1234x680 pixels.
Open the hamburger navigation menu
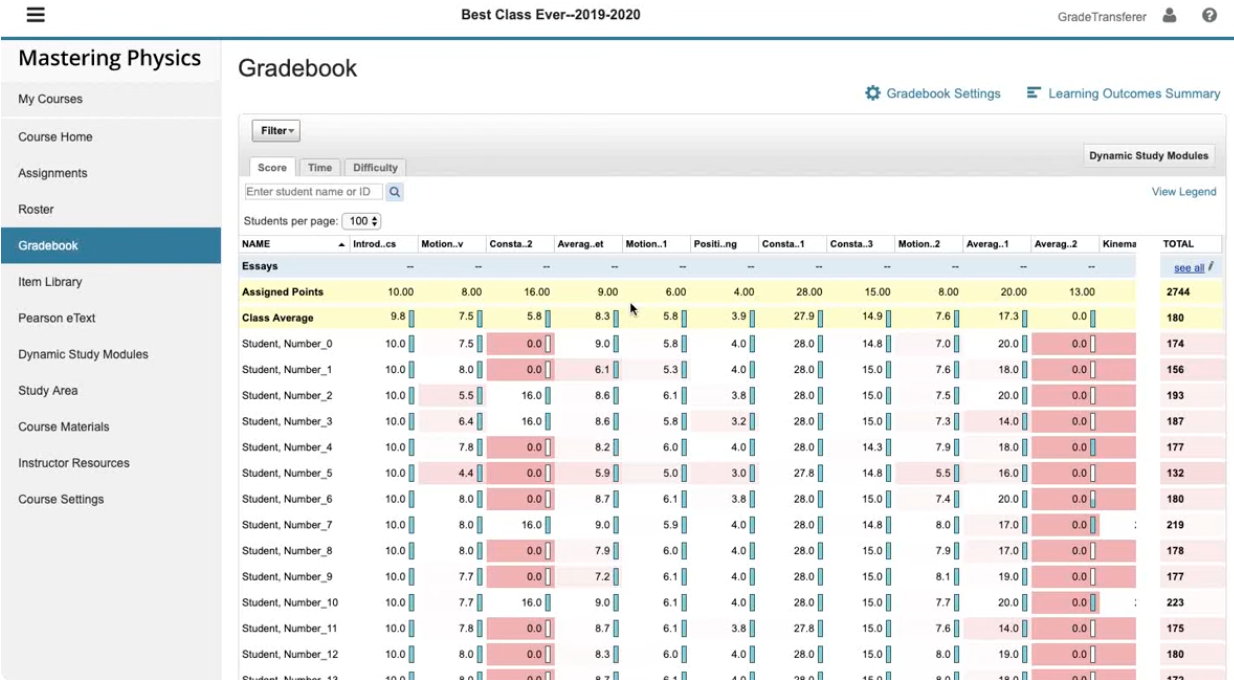[34, 14]
